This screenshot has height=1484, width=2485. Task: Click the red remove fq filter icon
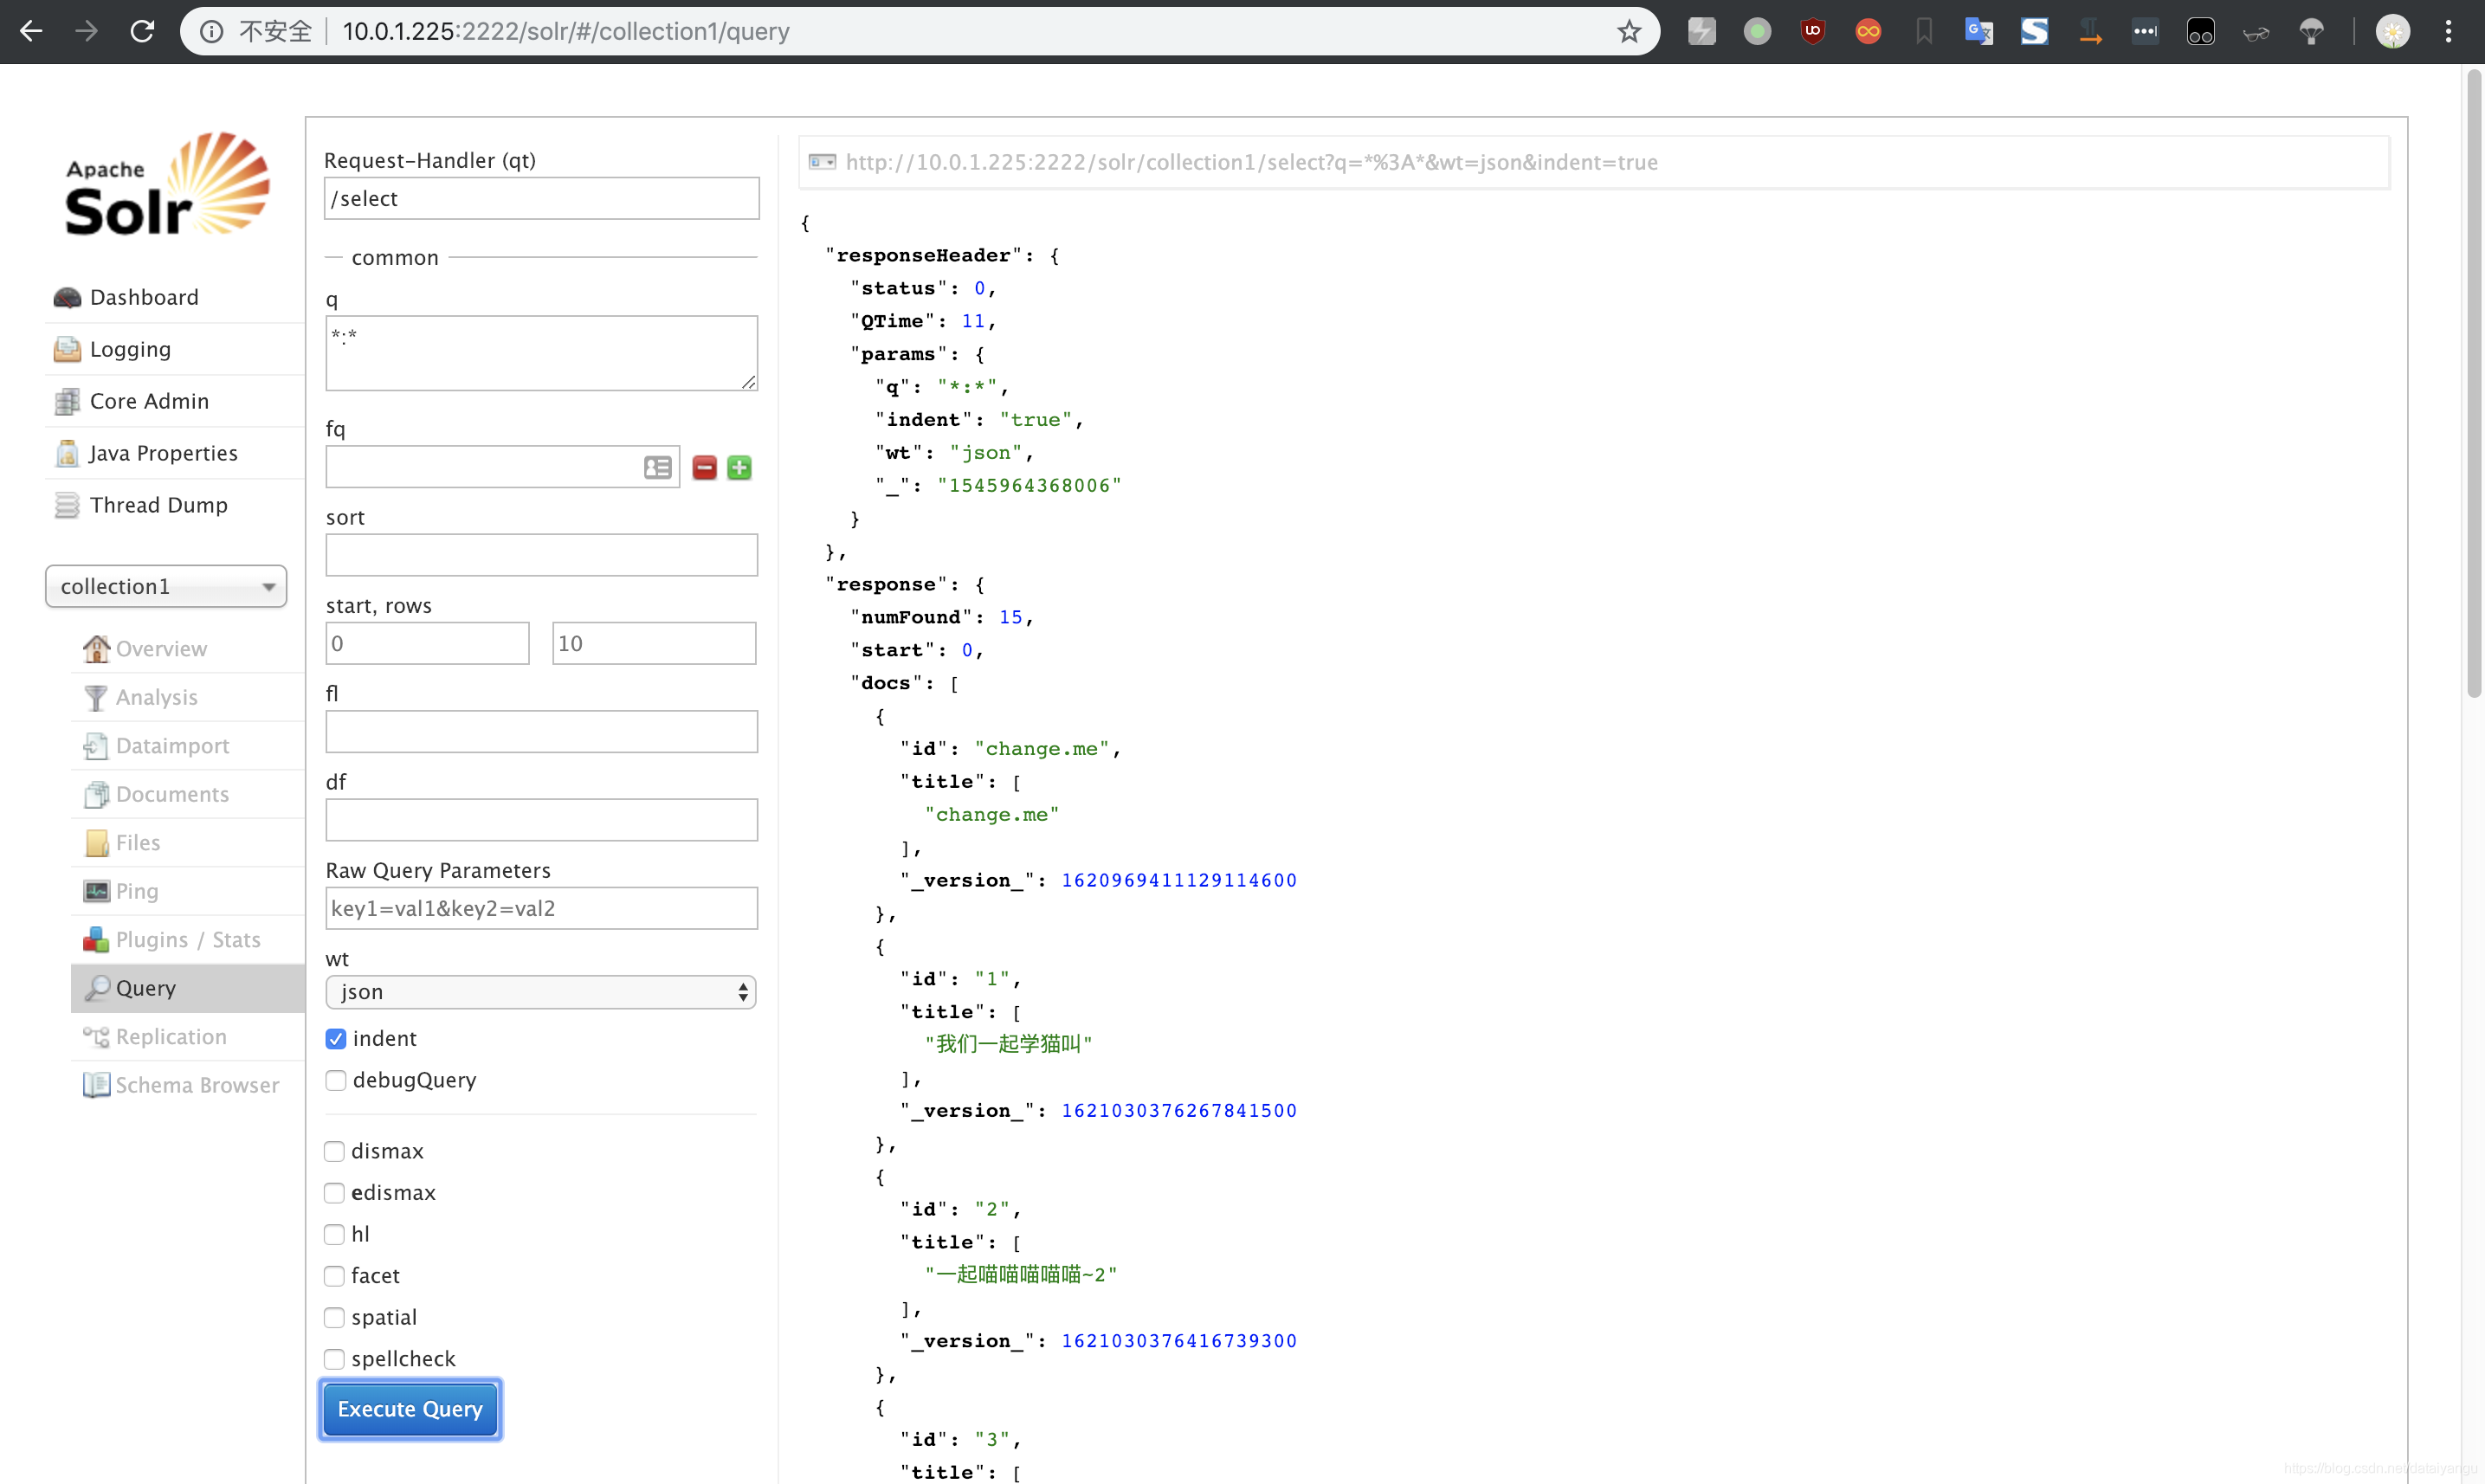704,467
